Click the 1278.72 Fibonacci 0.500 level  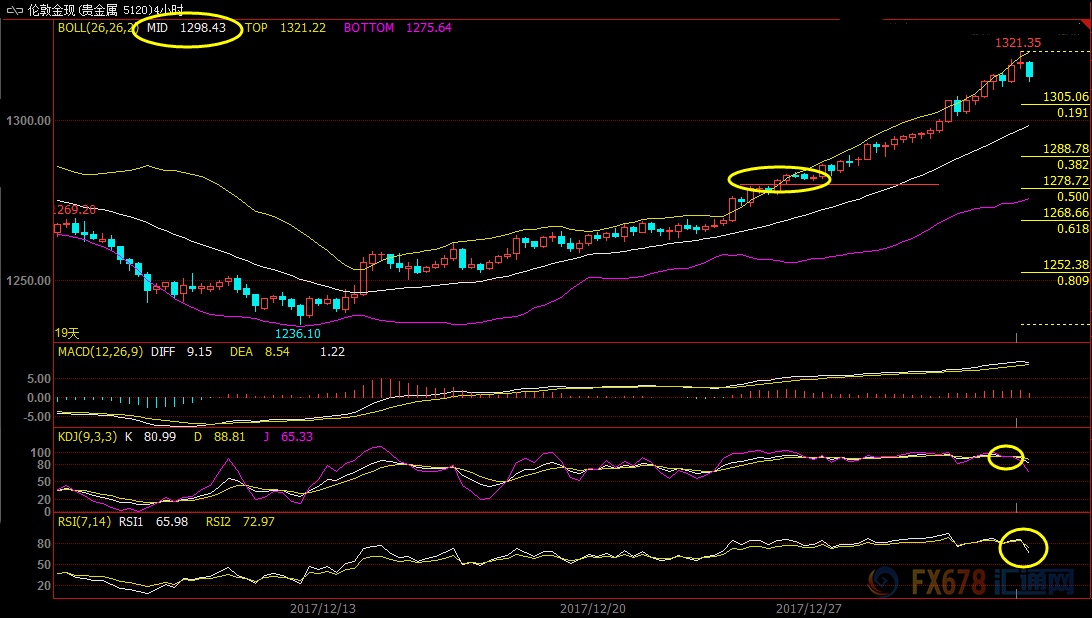coord(1065,181)
